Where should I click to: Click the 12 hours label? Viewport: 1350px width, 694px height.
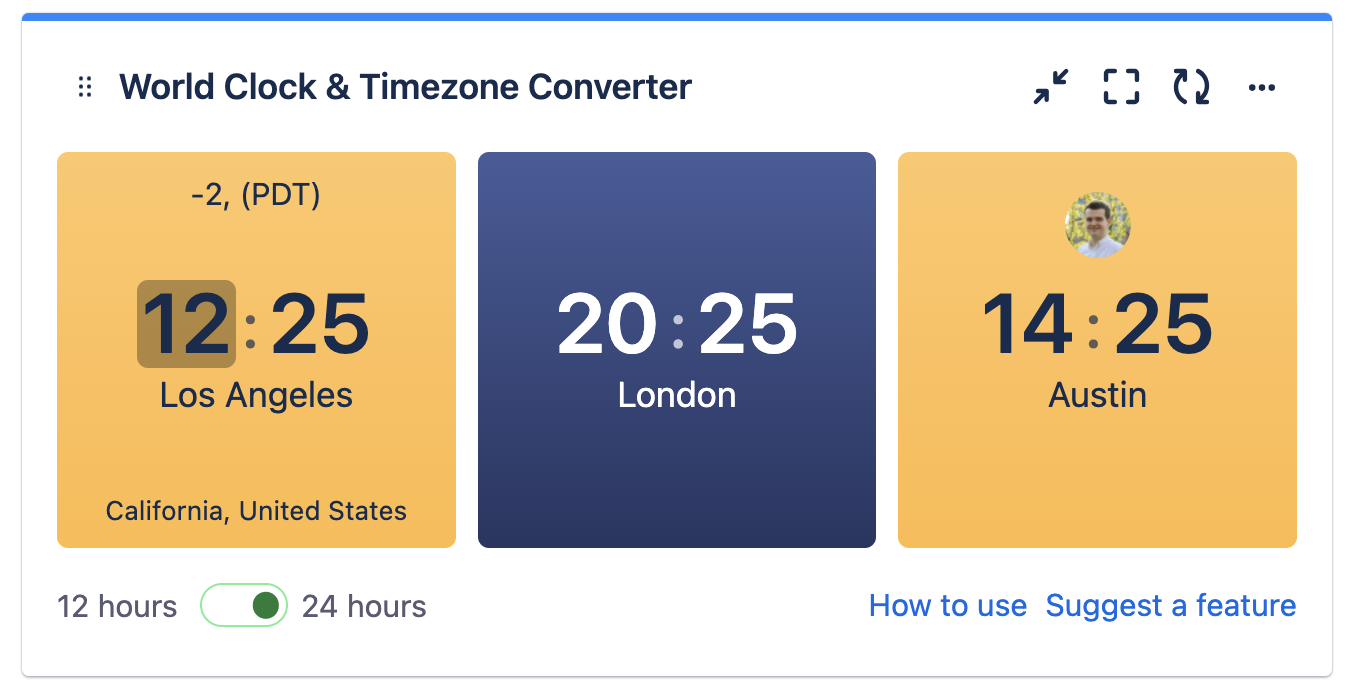point(117,606)
